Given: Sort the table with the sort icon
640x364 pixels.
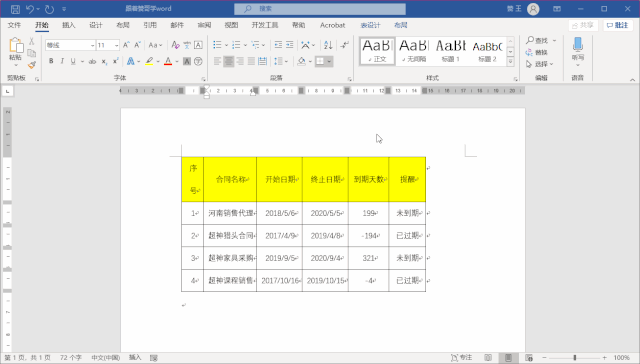Looking at the screenshot, I should coord(328,45).
